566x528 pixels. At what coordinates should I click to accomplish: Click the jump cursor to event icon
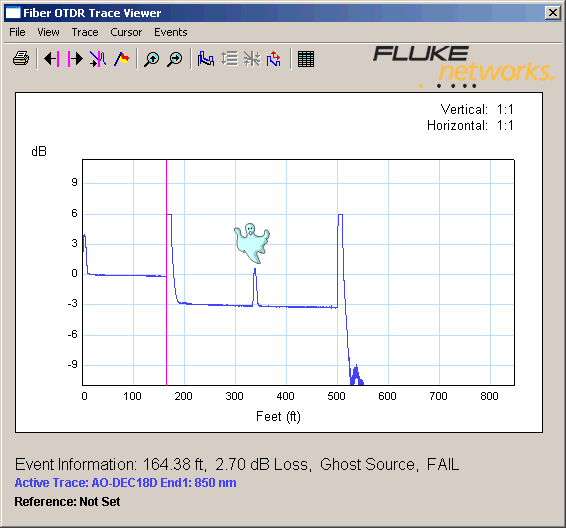(x=98, y=58)
